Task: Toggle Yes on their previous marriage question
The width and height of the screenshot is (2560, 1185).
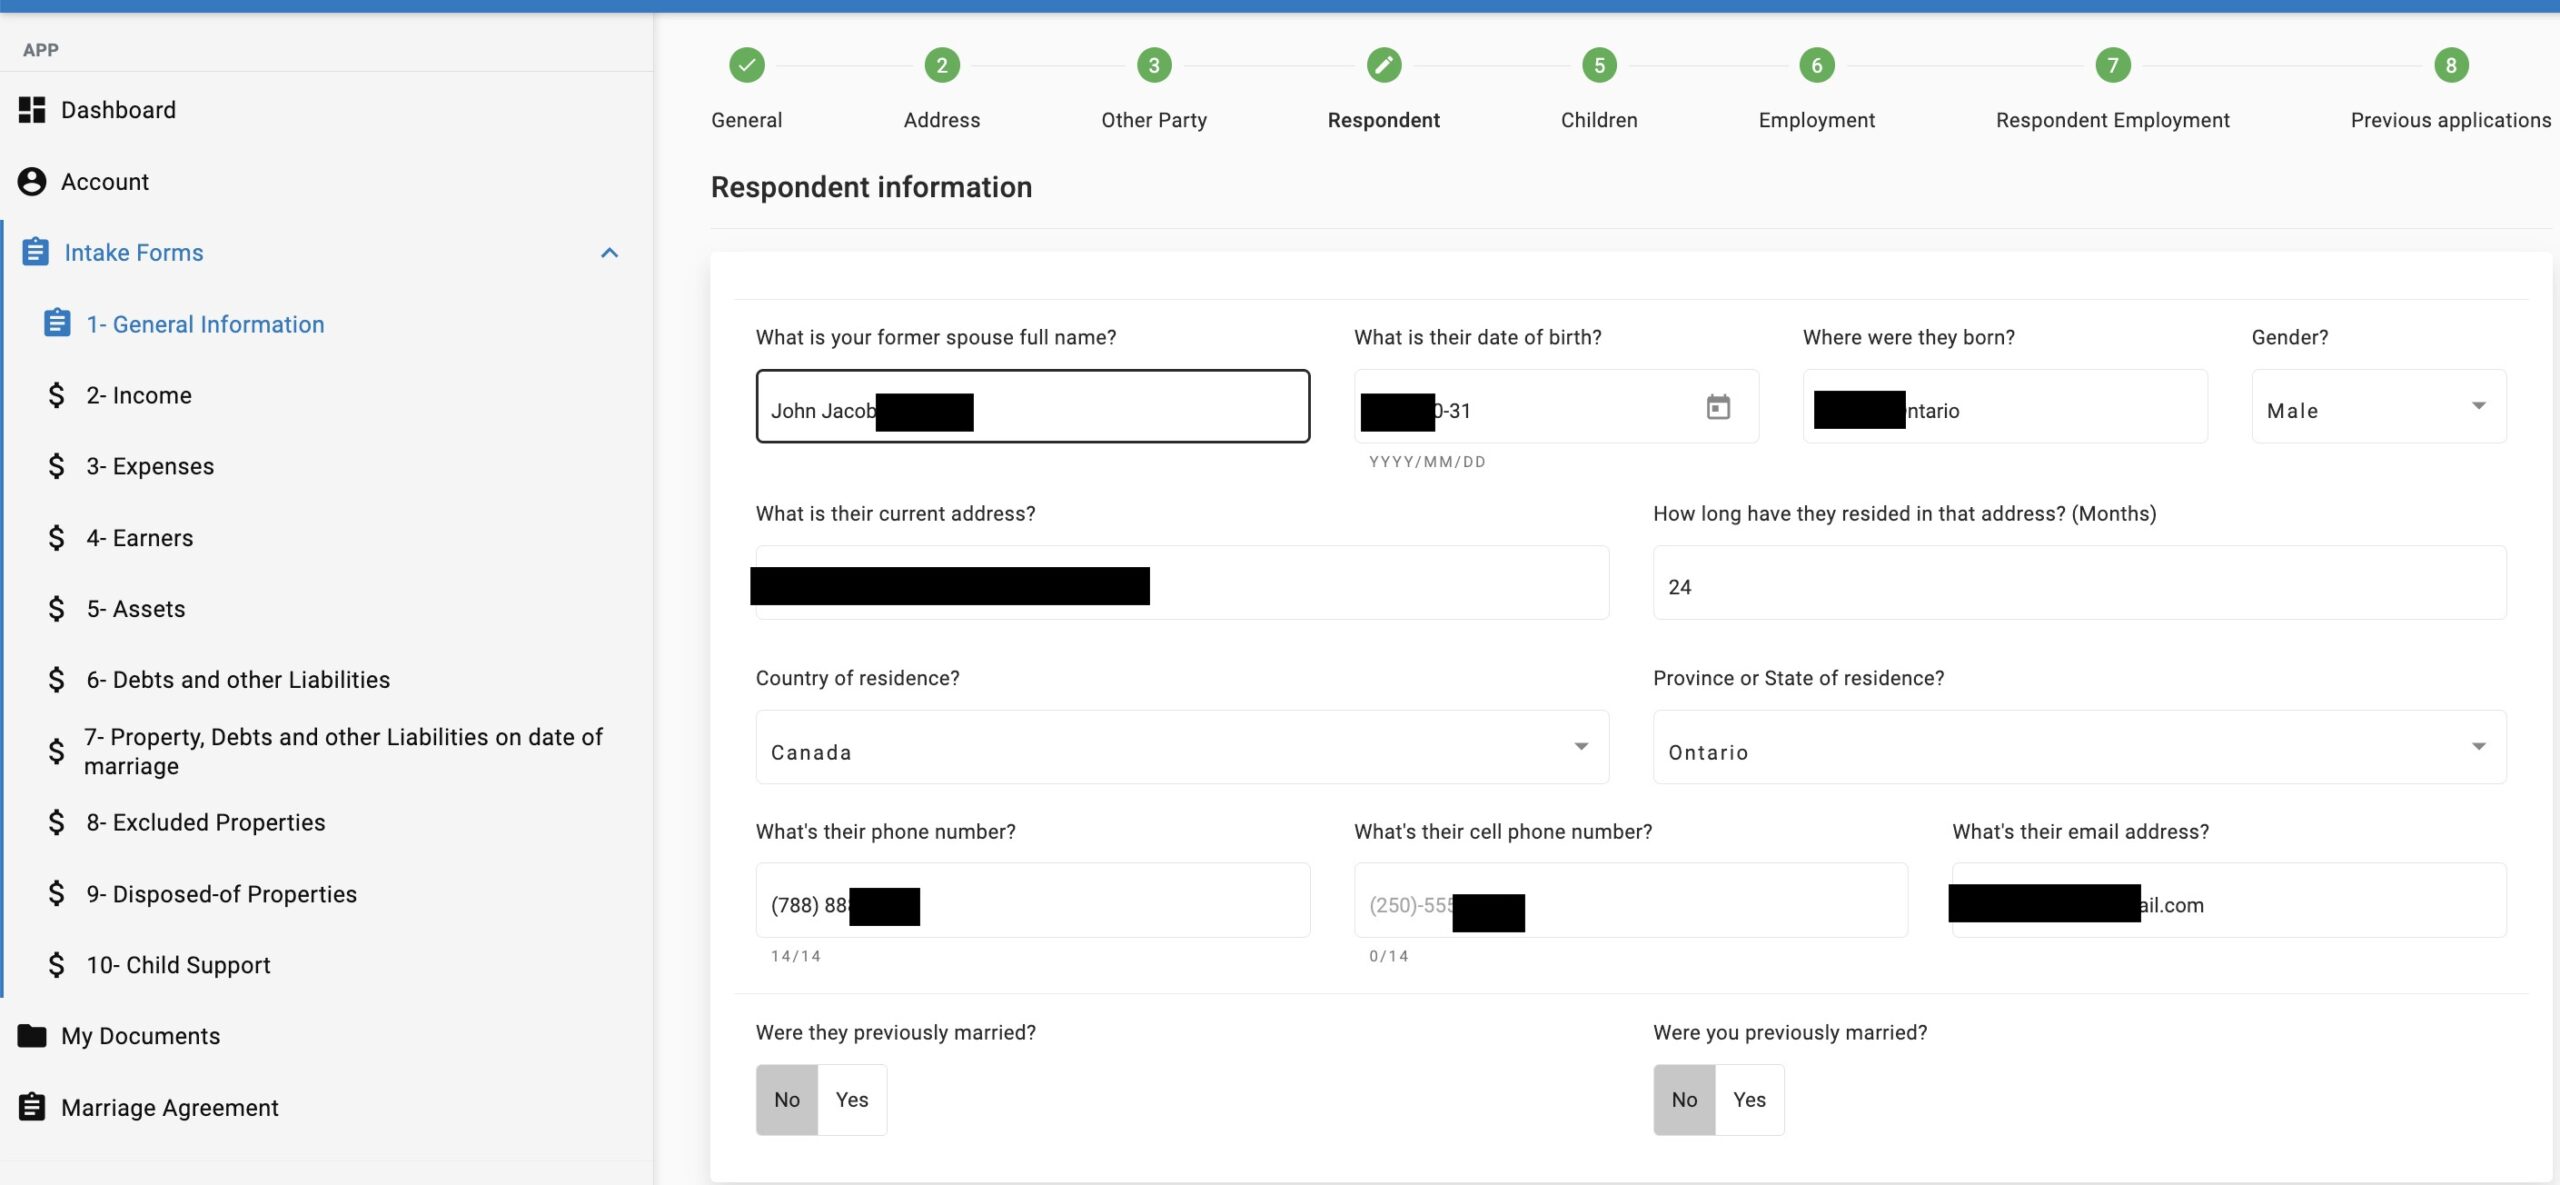Action: click(852, 1099)
